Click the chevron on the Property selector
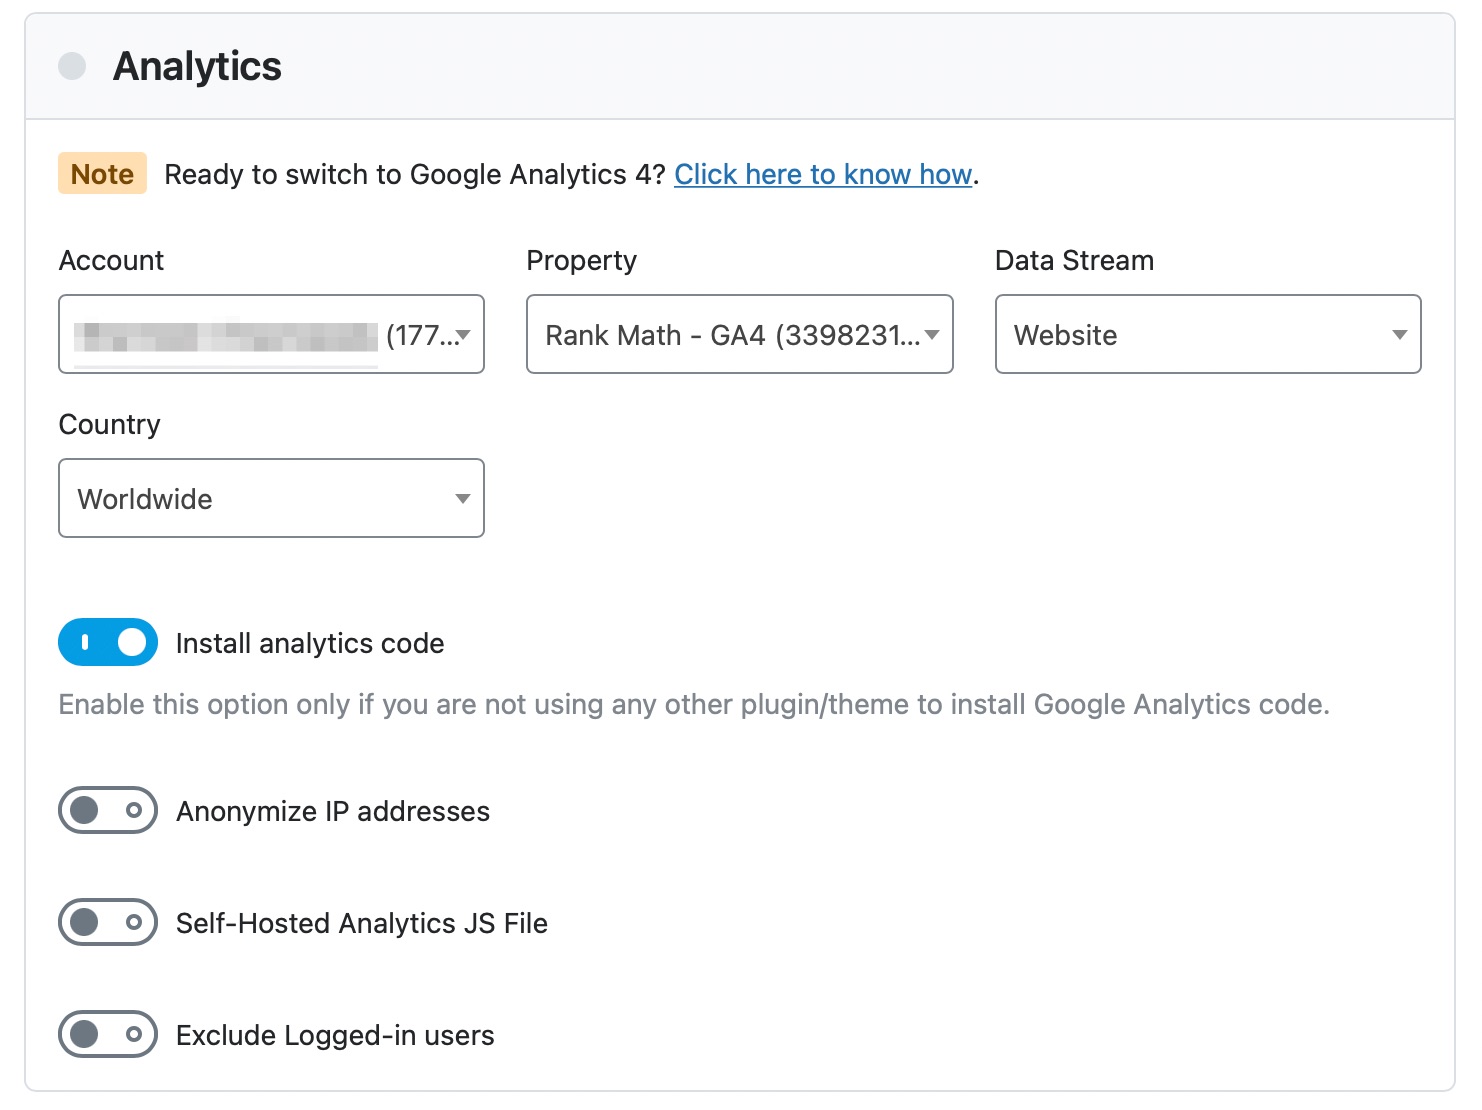Image resolution: width=1482 pixels, height=1110 pixels. [932, 335]
